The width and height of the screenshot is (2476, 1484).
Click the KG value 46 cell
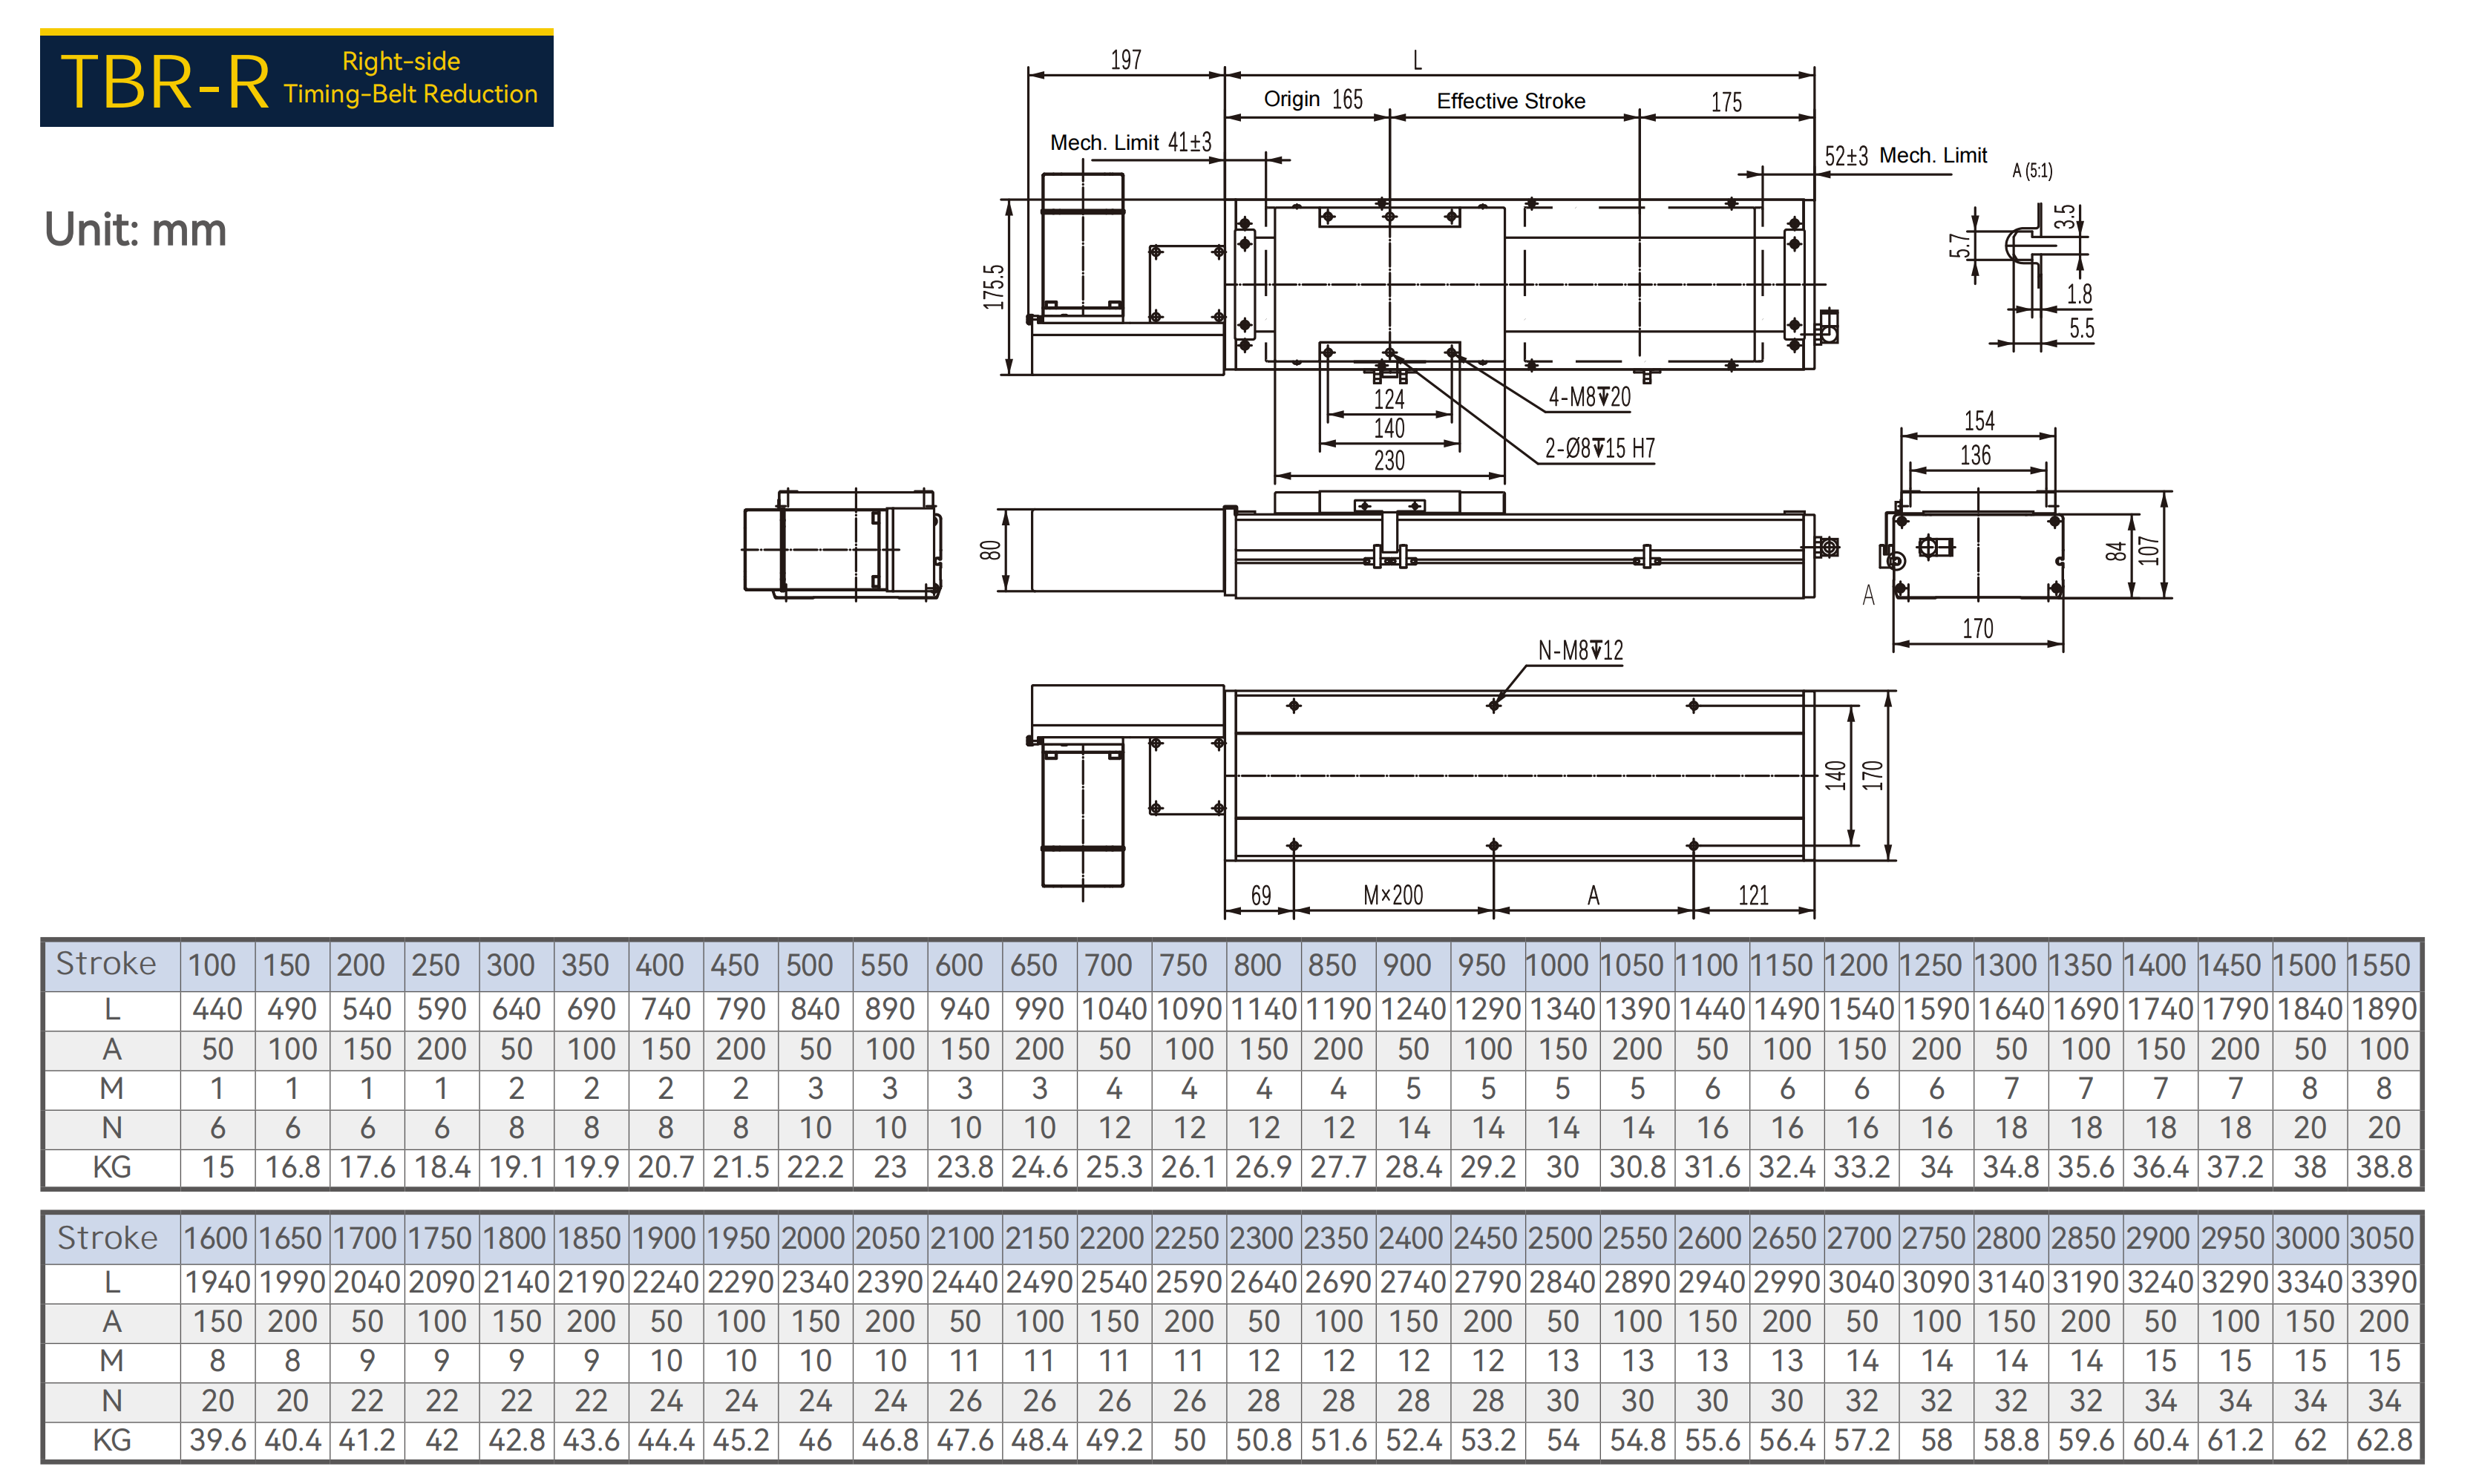(x=815, y=1441)
